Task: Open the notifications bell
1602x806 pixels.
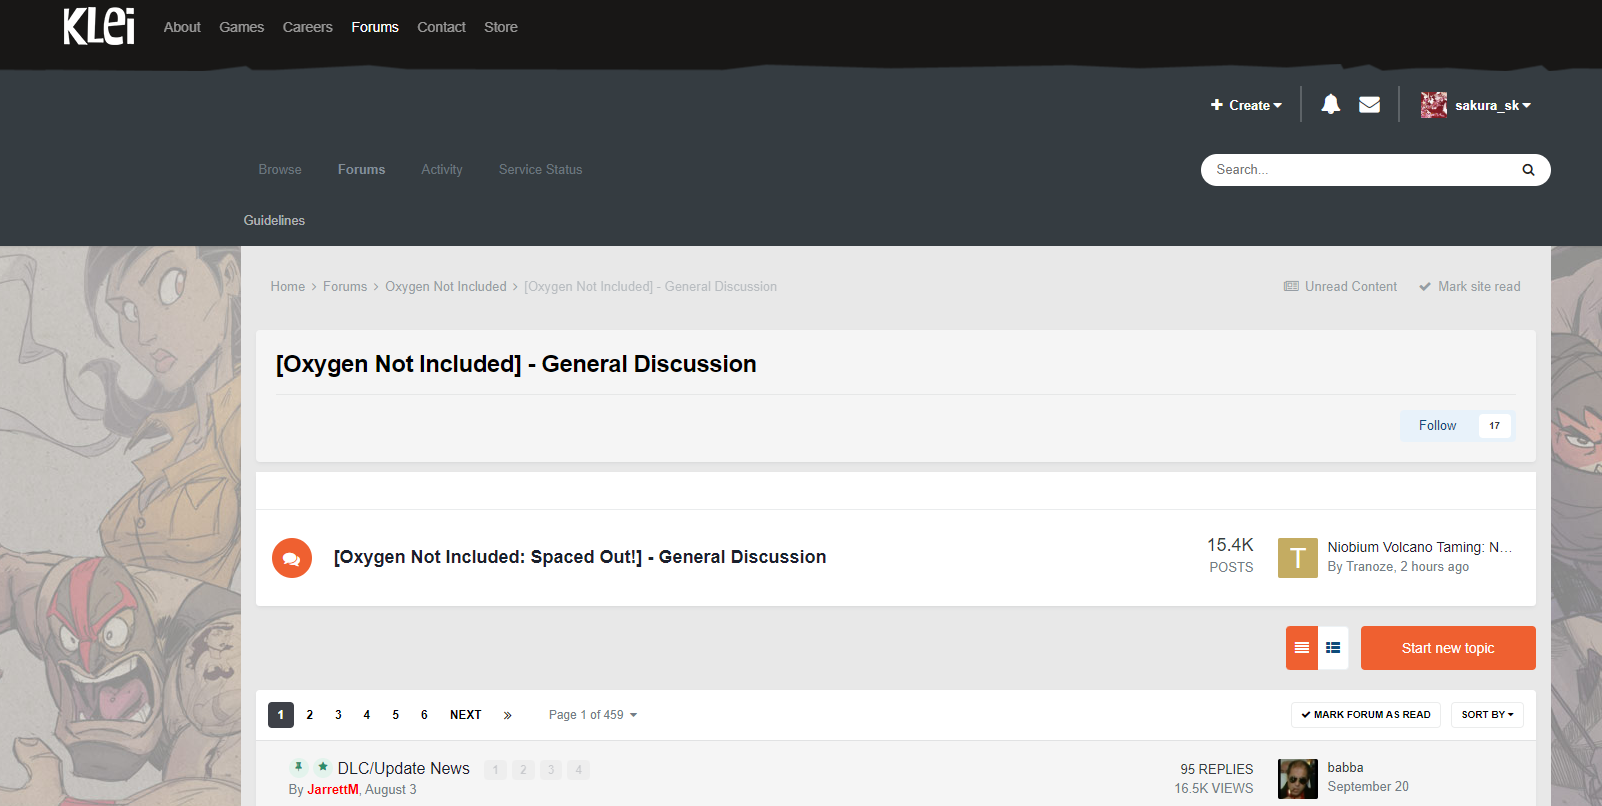Action: pos(1330,104)
